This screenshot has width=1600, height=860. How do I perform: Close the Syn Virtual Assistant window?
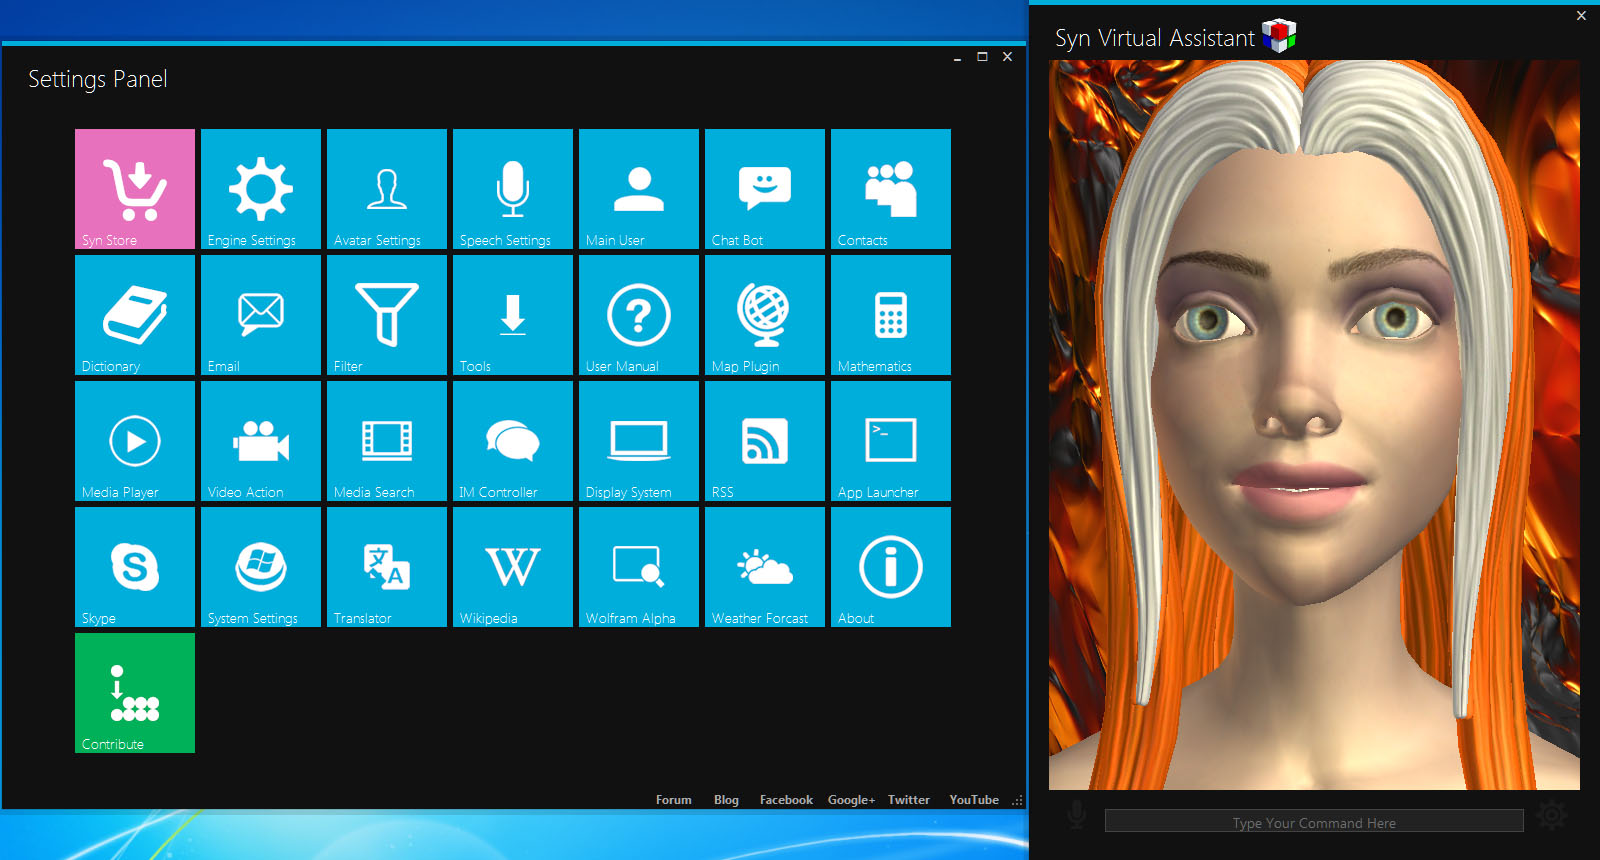tap(1581, 15)
